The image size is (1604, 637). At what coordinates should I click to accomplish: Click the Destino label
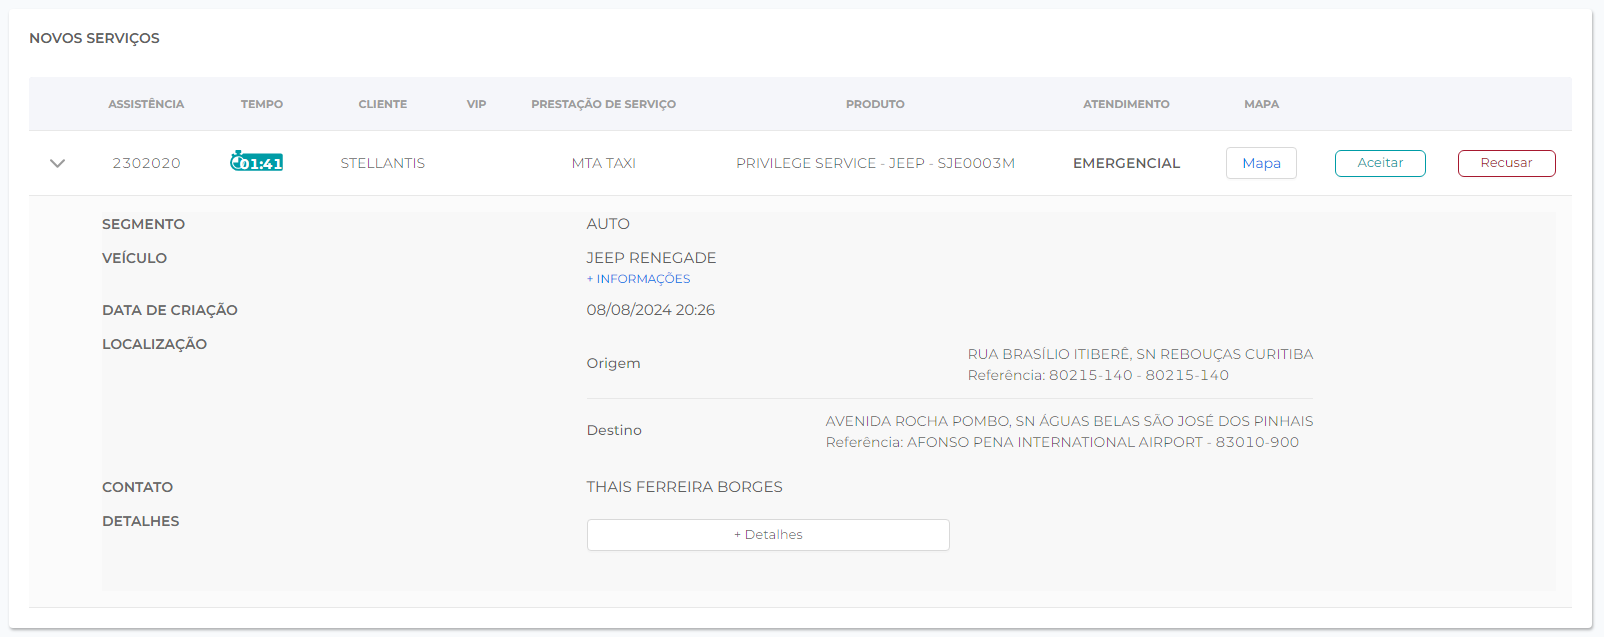tap(614, 430)
